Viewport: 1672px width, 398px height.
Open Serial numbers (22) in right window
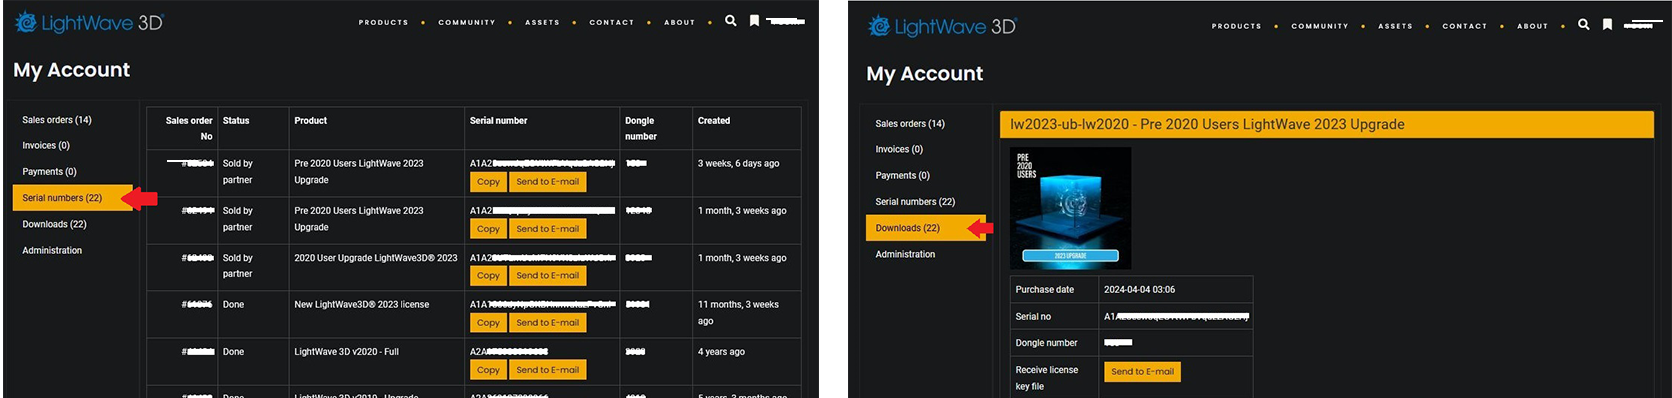tap(915, 202)
